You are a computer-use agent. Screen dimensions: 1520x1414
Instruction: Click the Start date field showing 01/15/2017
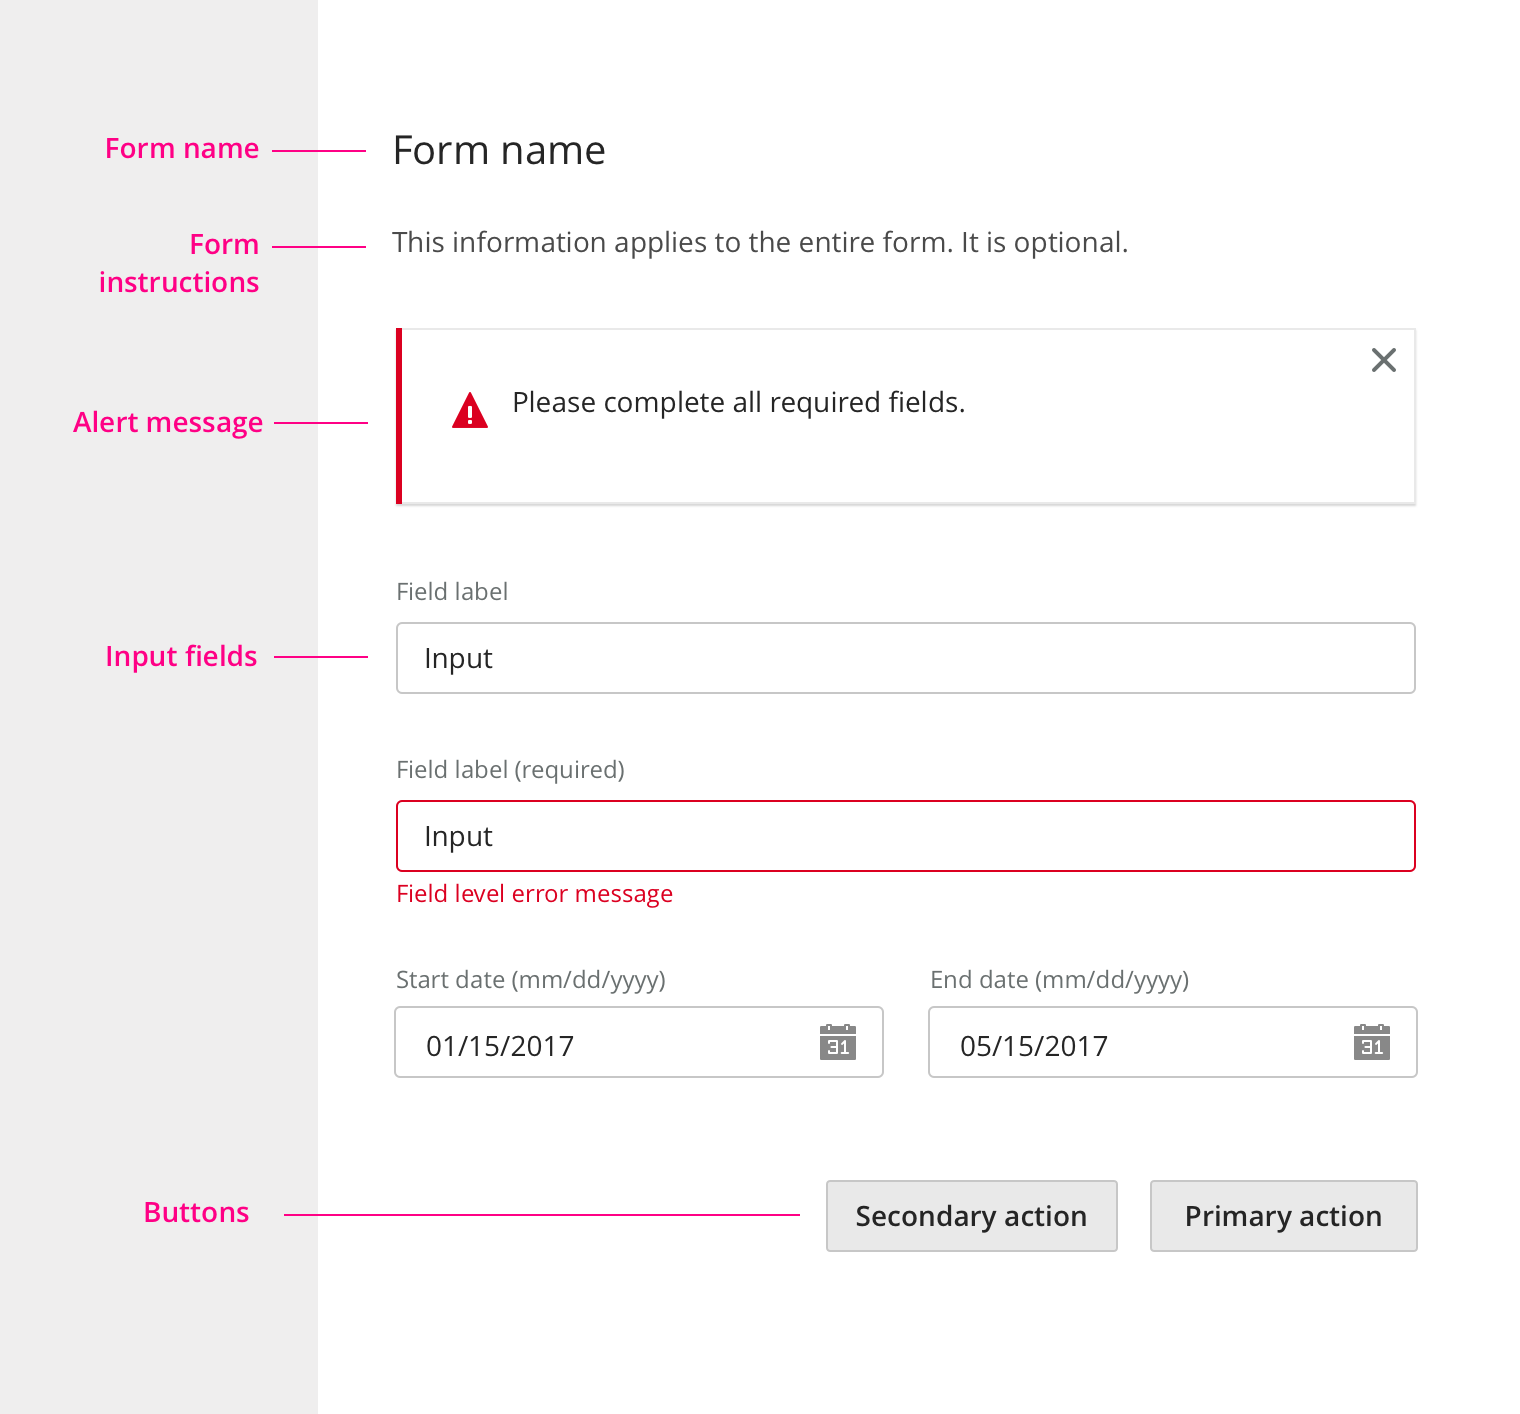pos(600,1043)
